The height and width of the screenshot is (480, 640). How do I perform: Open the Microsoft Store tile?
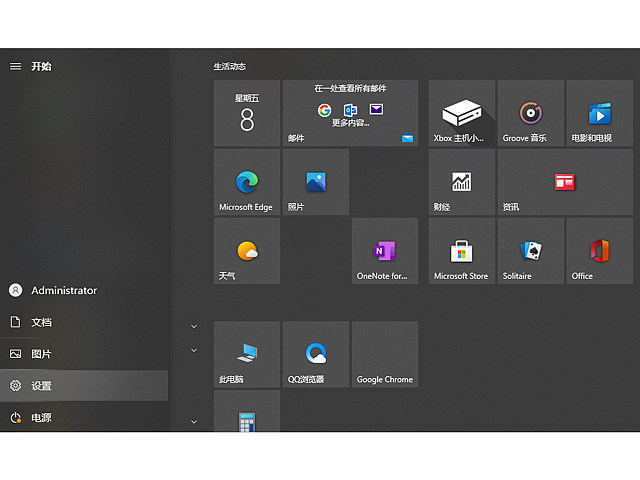[x=462, y=251]
